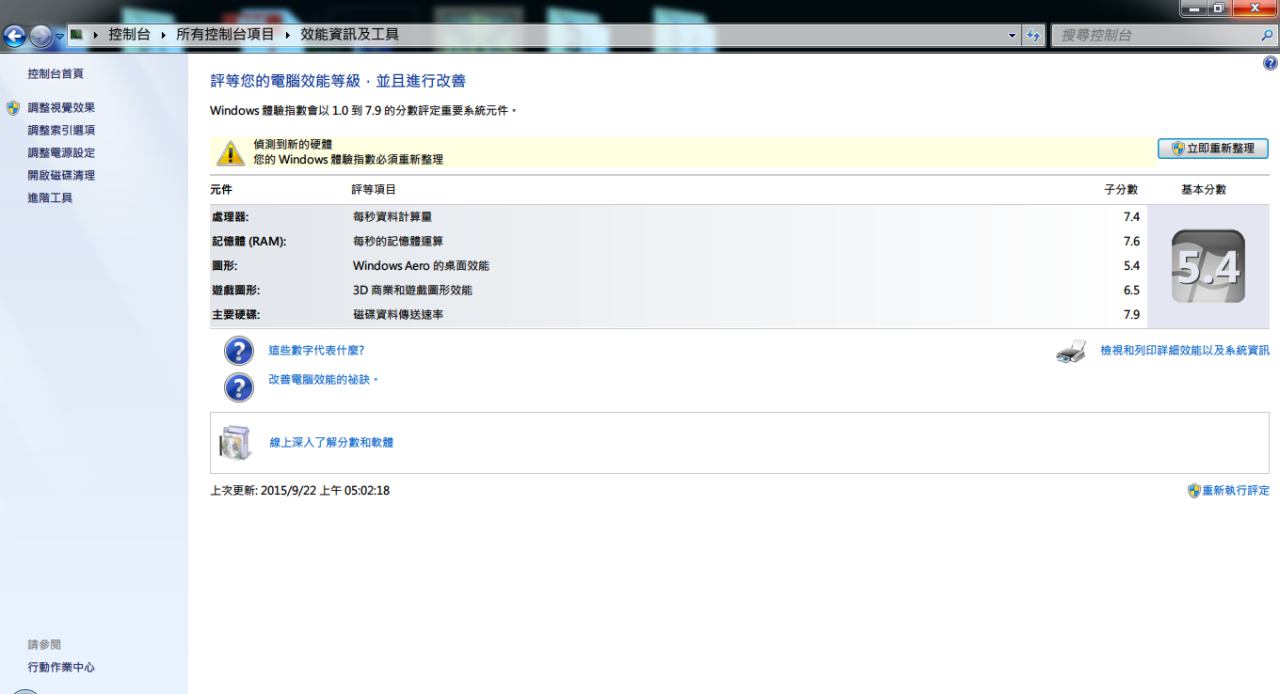Click the blue help question mark icon at top right
This screenshot has width=1280, height=694.
(x=1271, y=63)
